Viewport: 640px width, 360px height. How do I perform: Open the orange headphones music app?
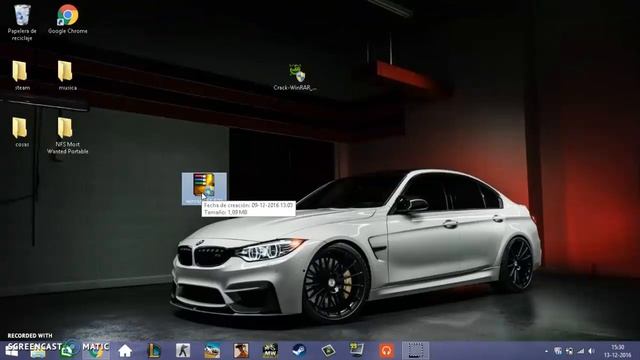386,351
